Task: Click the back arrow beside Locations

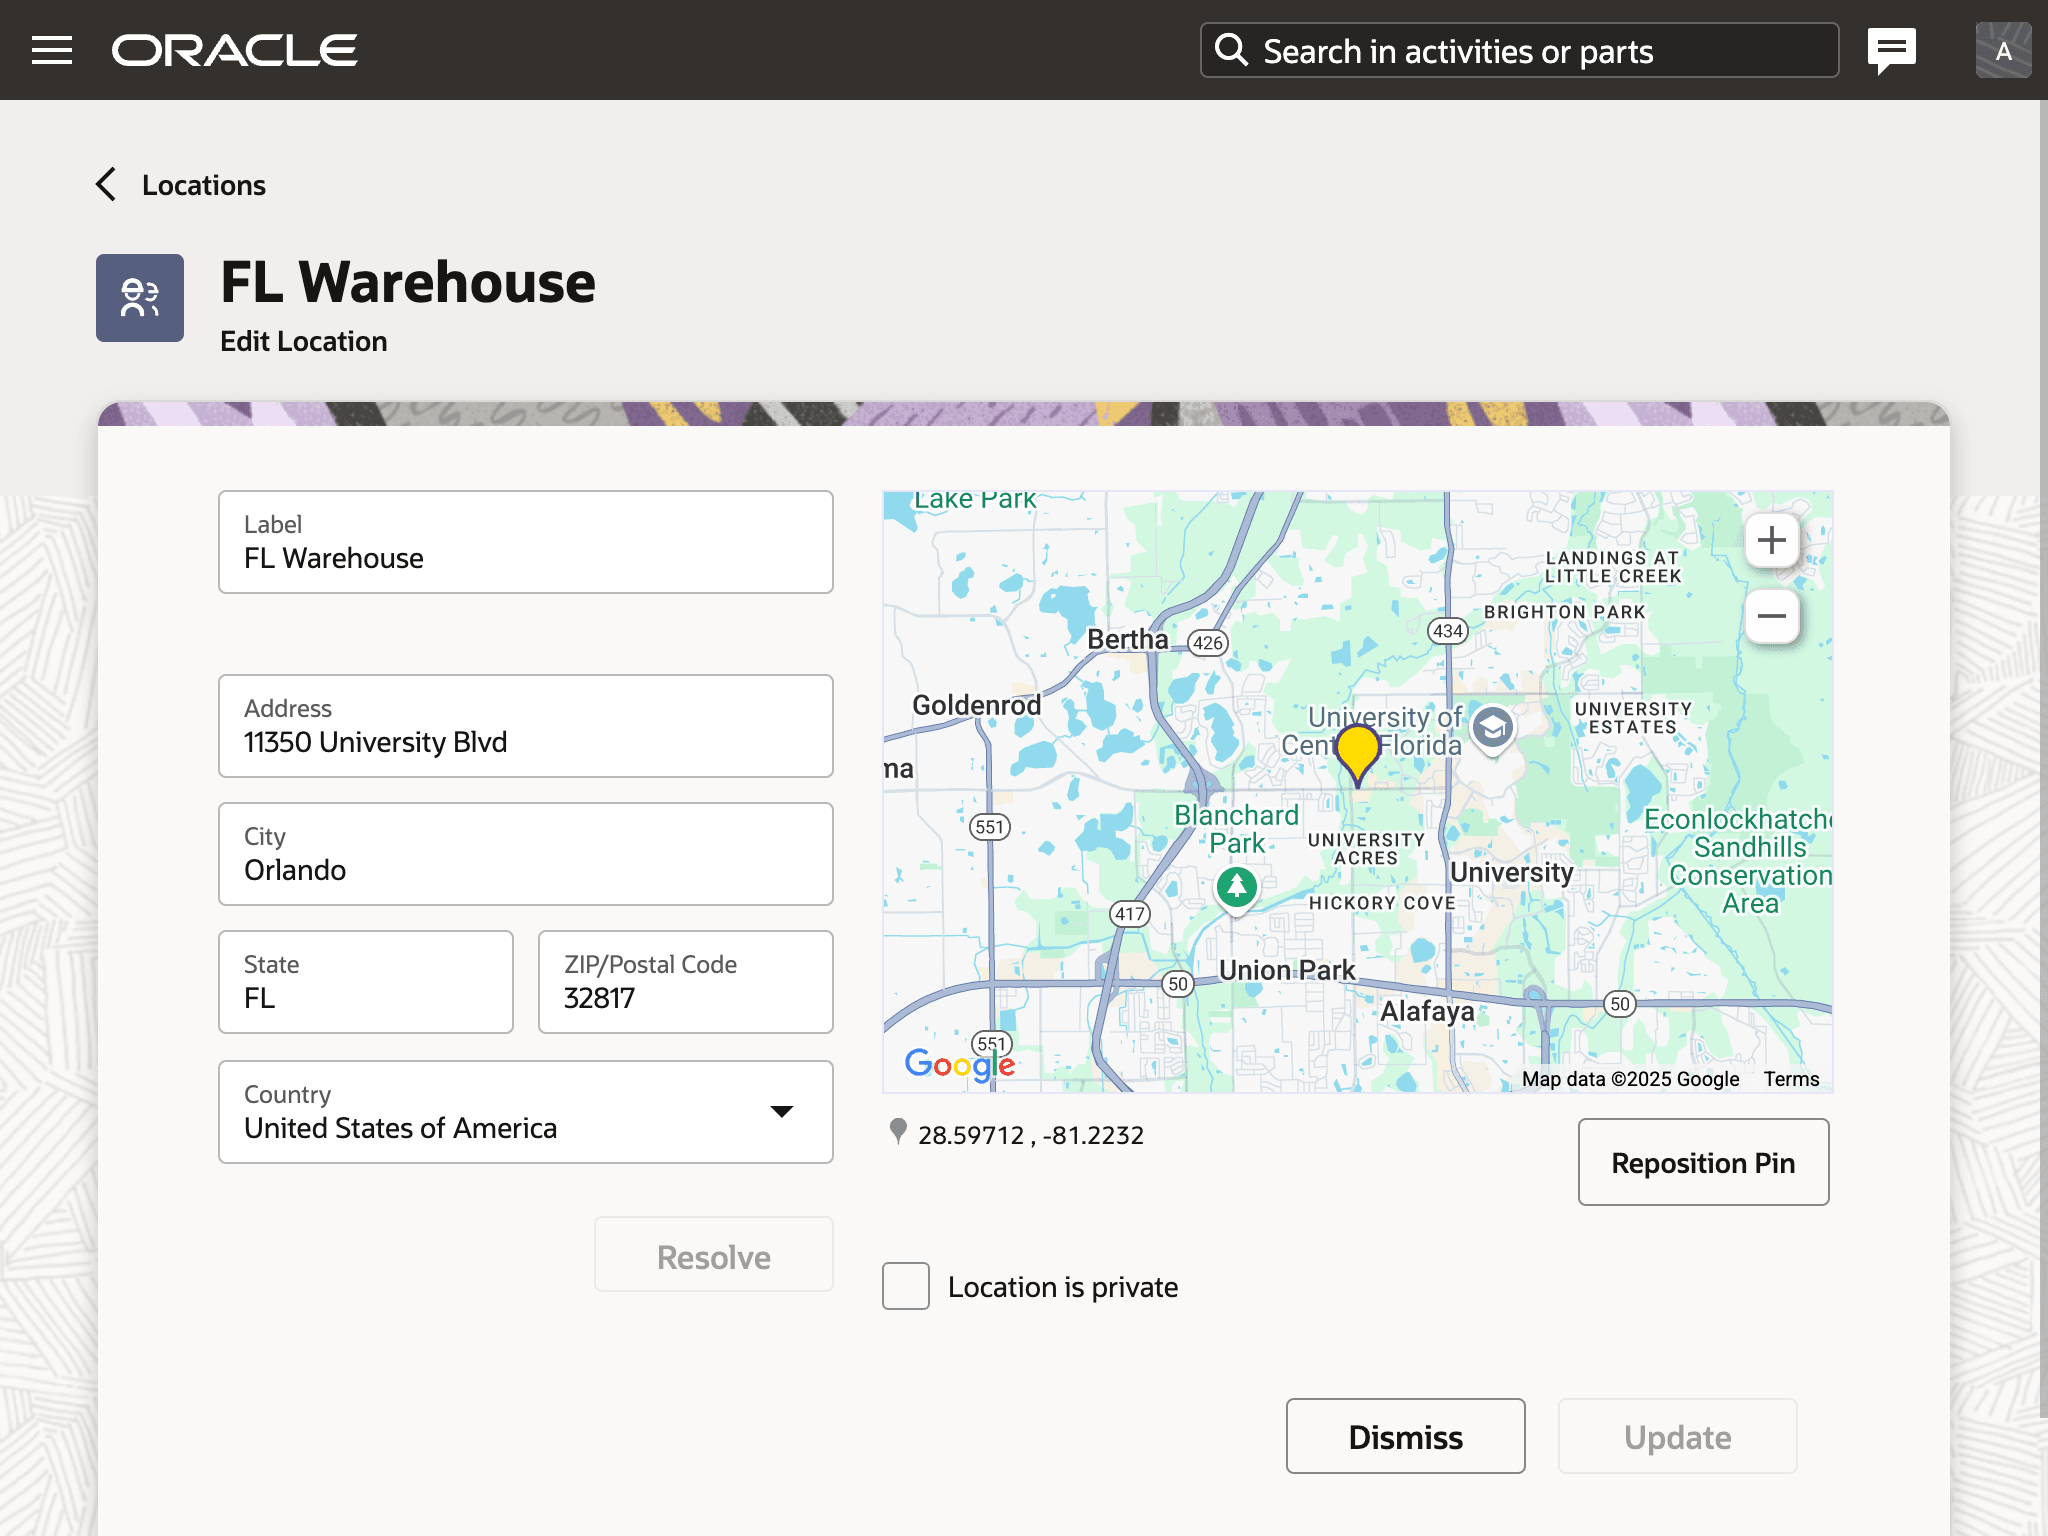Action: pos(106,185)
